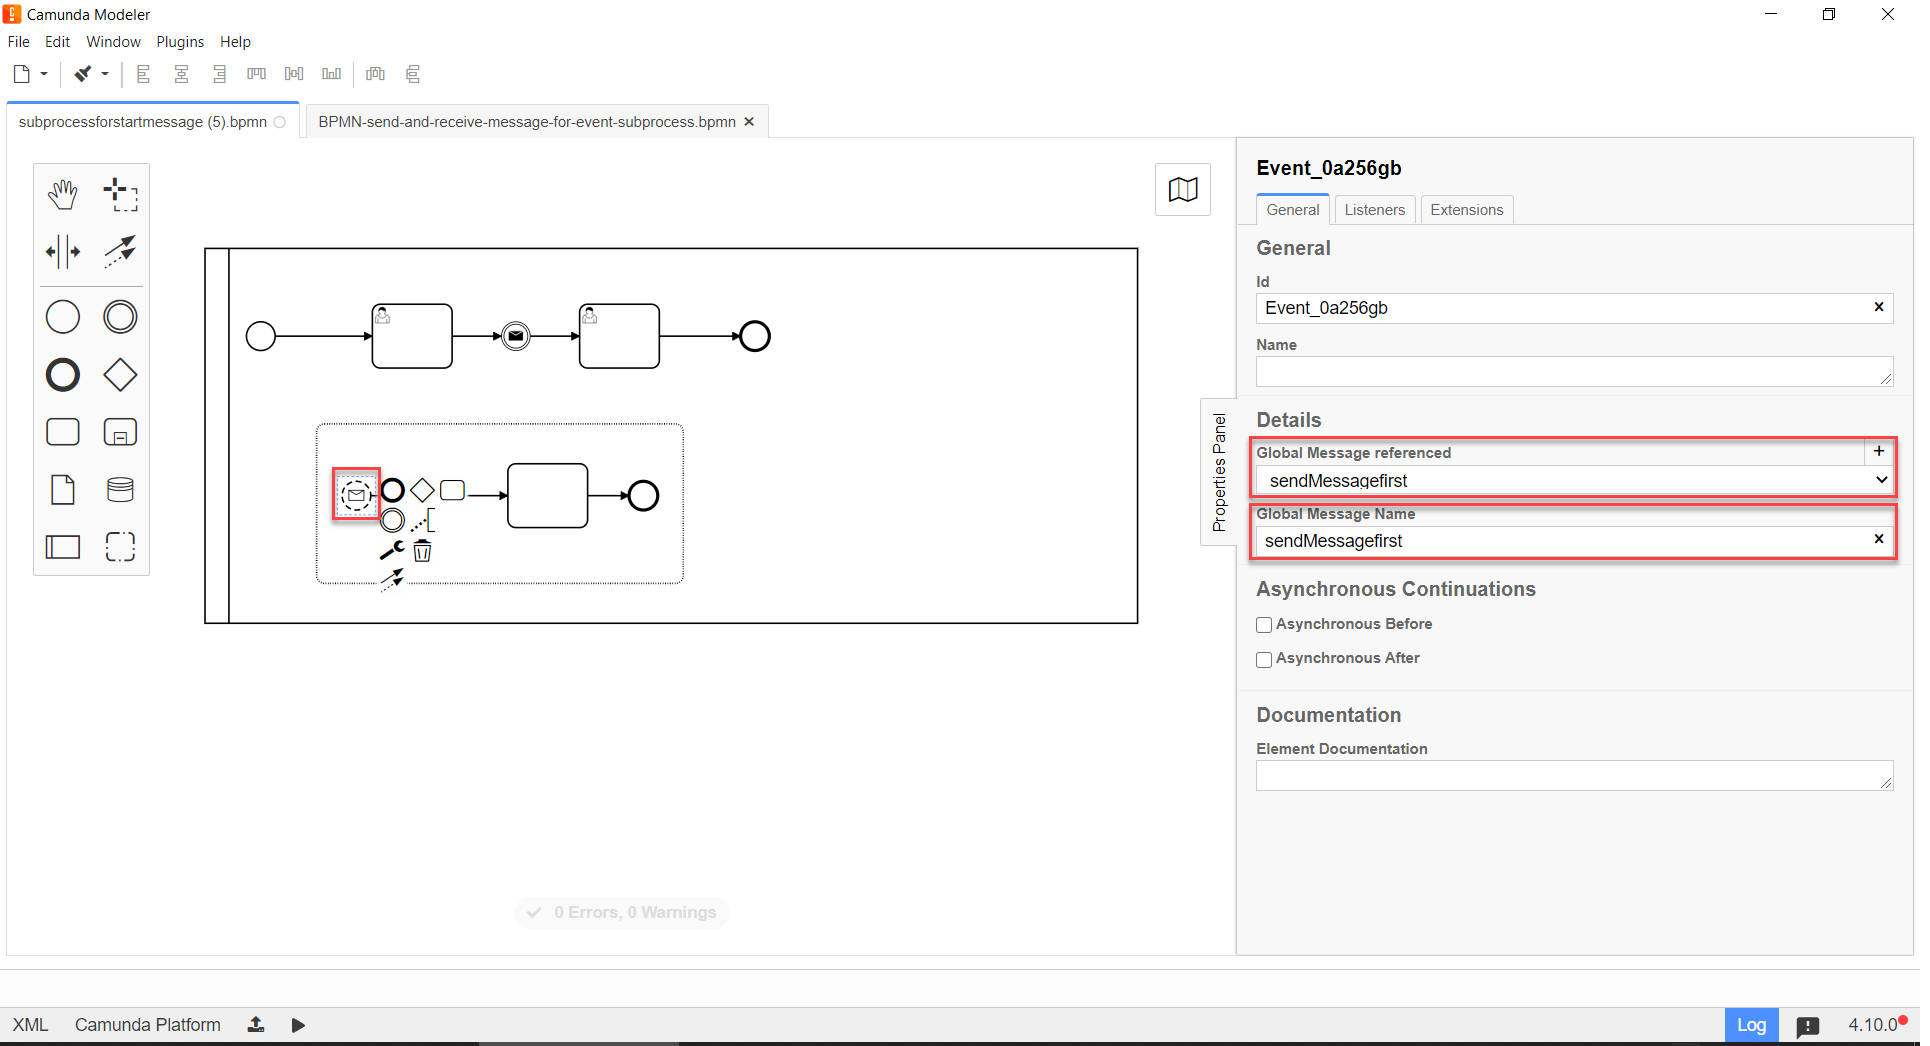Open the General properties tab
The height and width of the screenshot is (1046, 1930).
click(x=1292, y=209)
